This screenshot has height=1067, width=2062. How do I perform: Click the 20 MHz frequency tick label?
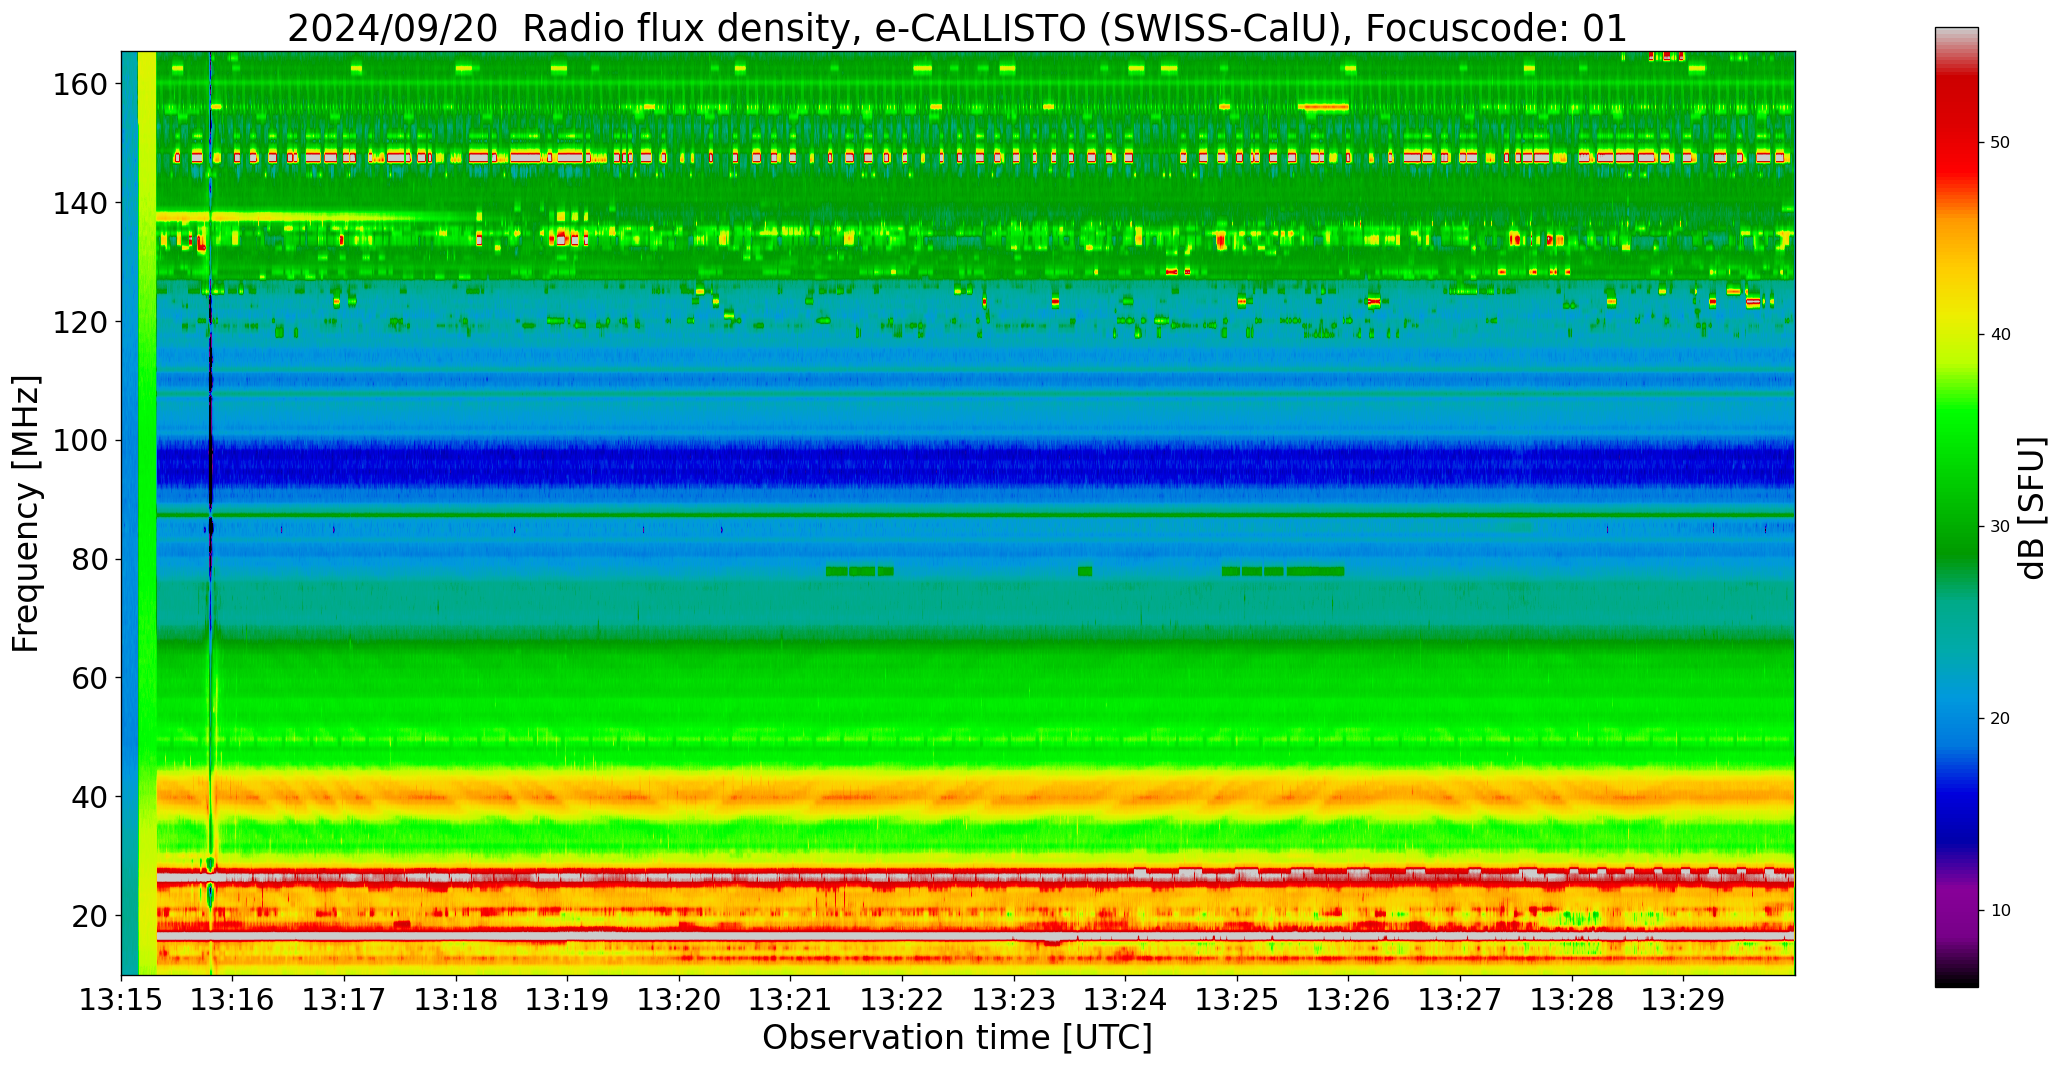89,916
